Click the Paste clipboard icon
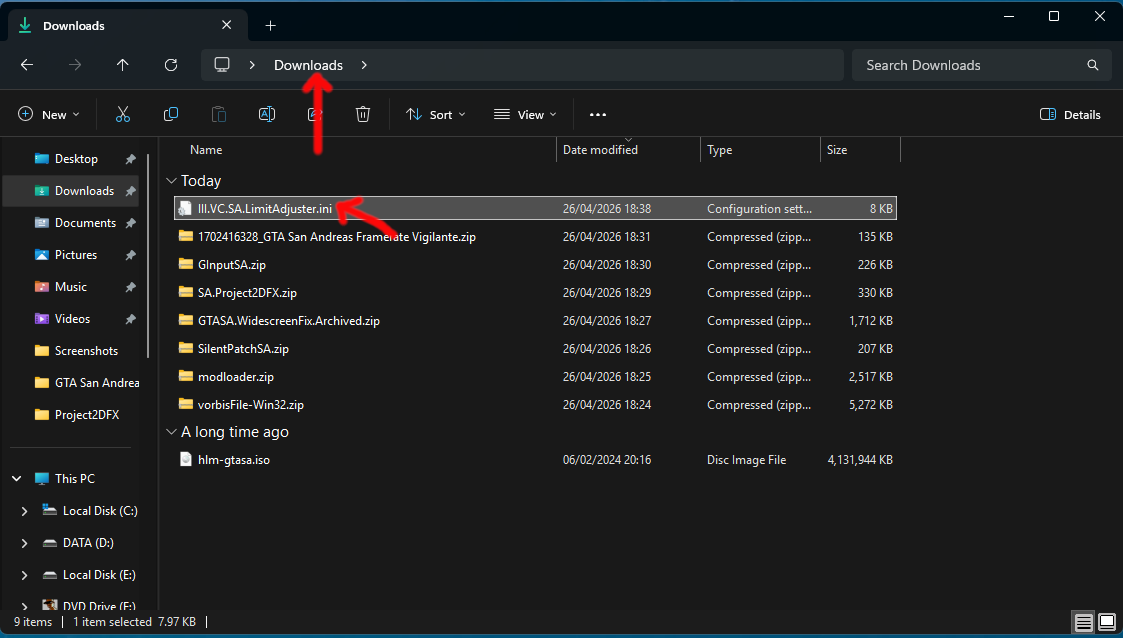Viewport: 1123px width, 638px height. coord(218,115)
